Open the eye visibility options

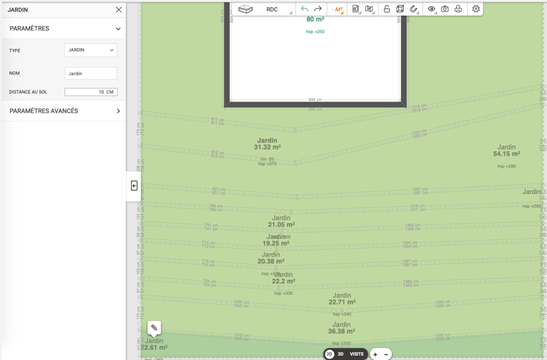[432, 9]
